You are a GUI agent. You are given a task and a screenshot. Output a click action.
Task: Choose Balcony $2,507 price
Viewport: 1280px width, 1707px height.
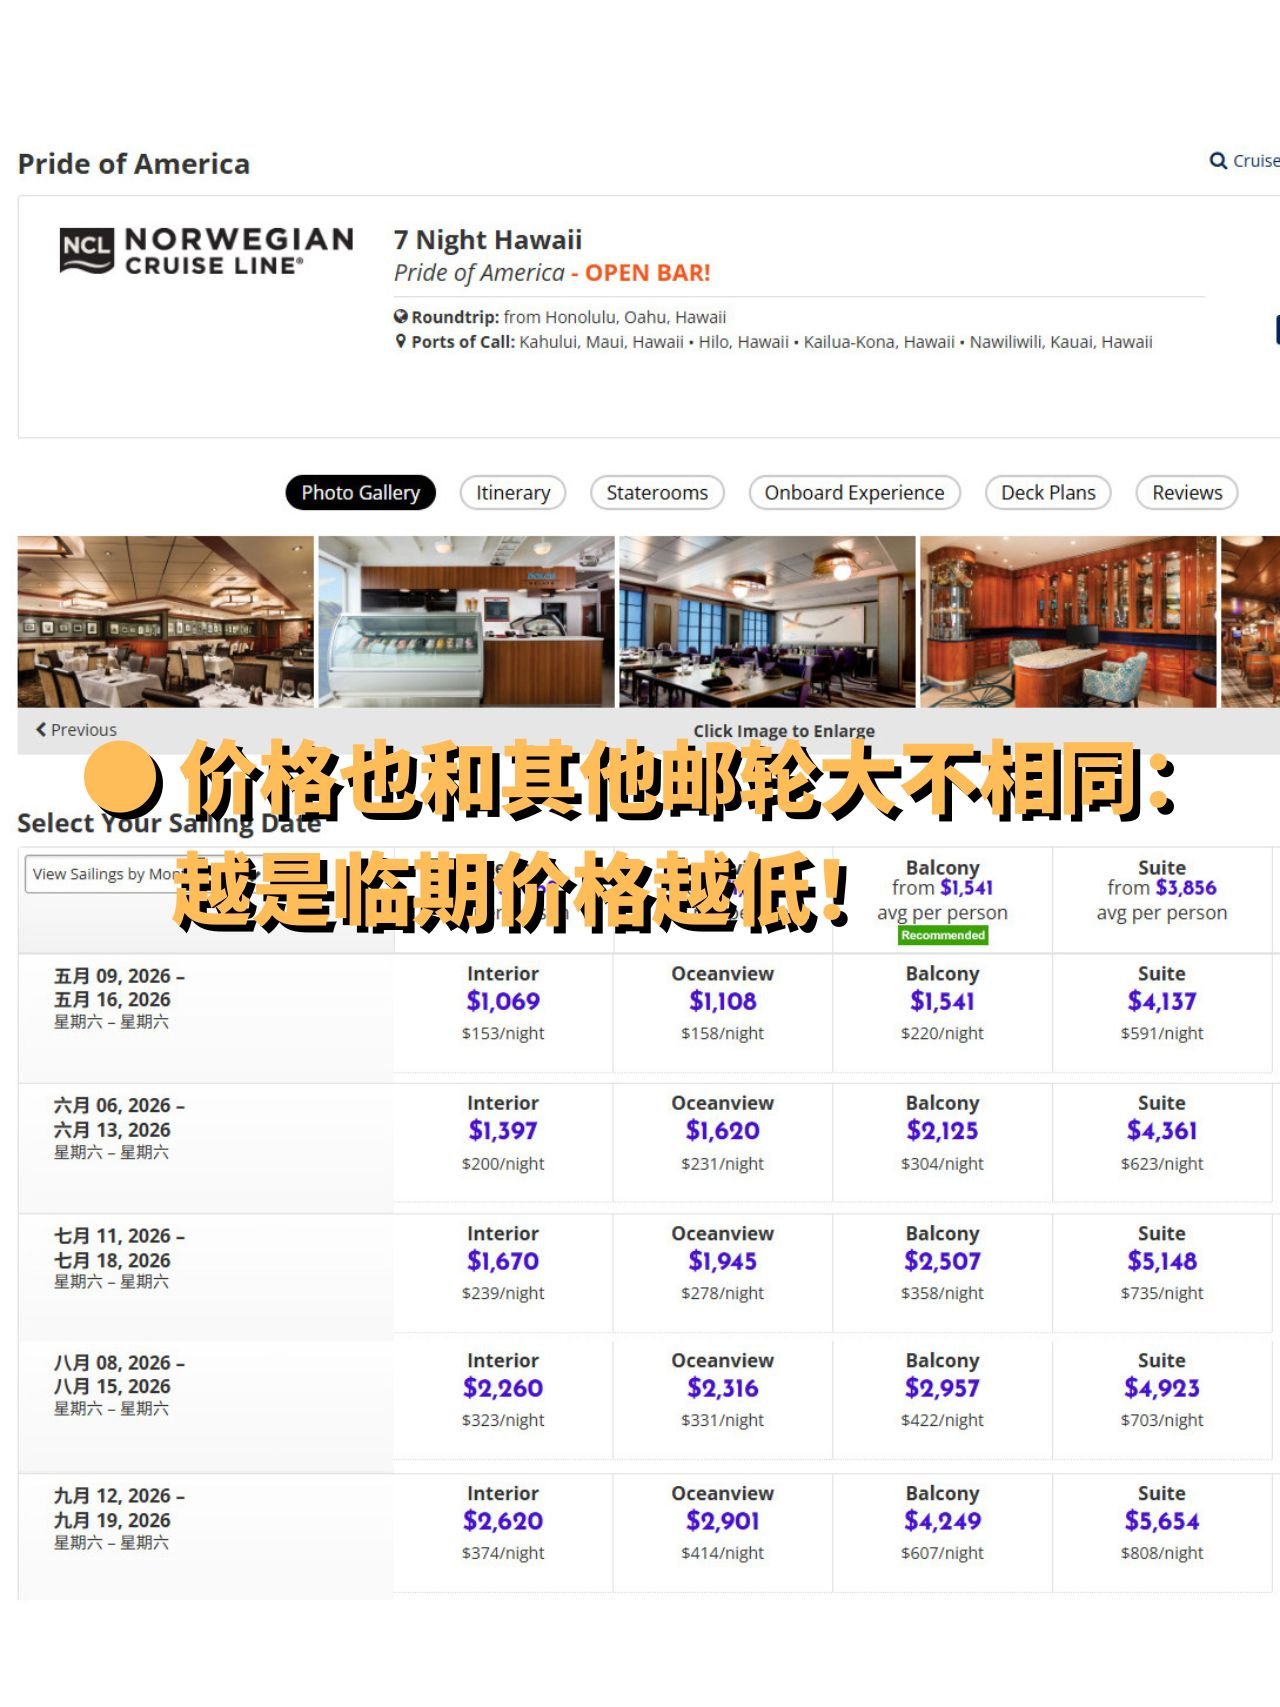942,1262
